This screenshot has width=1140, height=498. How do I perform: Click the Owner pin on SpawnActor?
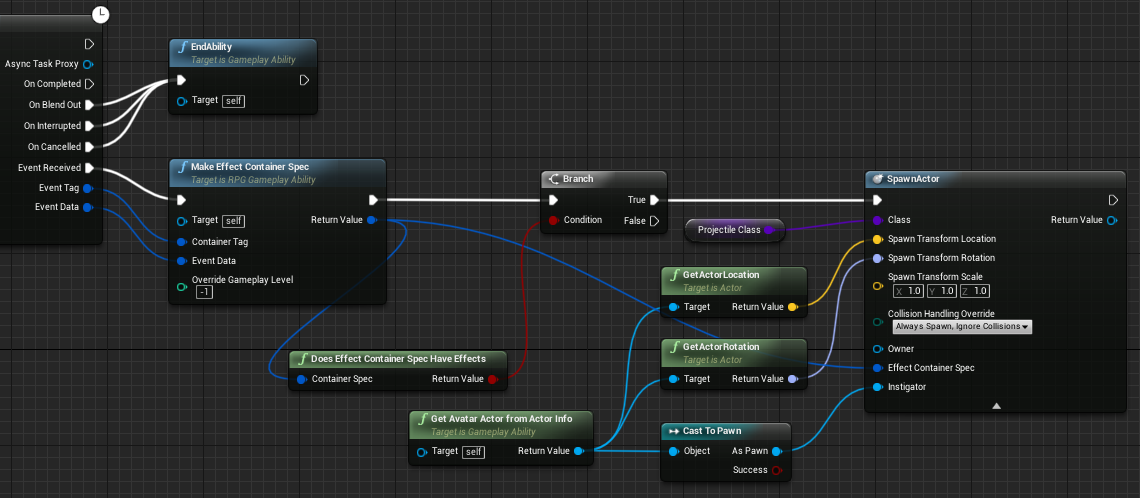878,349
